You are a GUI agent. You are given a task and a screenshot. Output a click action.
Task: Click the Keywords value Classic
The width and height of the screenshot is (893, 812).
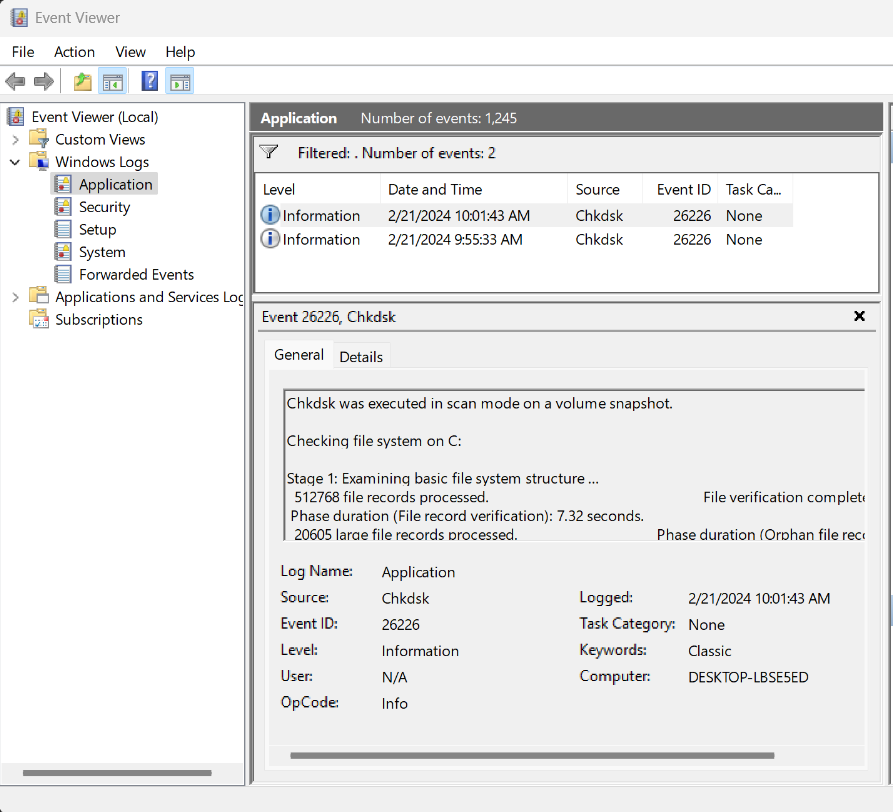[x=710, y=651]
